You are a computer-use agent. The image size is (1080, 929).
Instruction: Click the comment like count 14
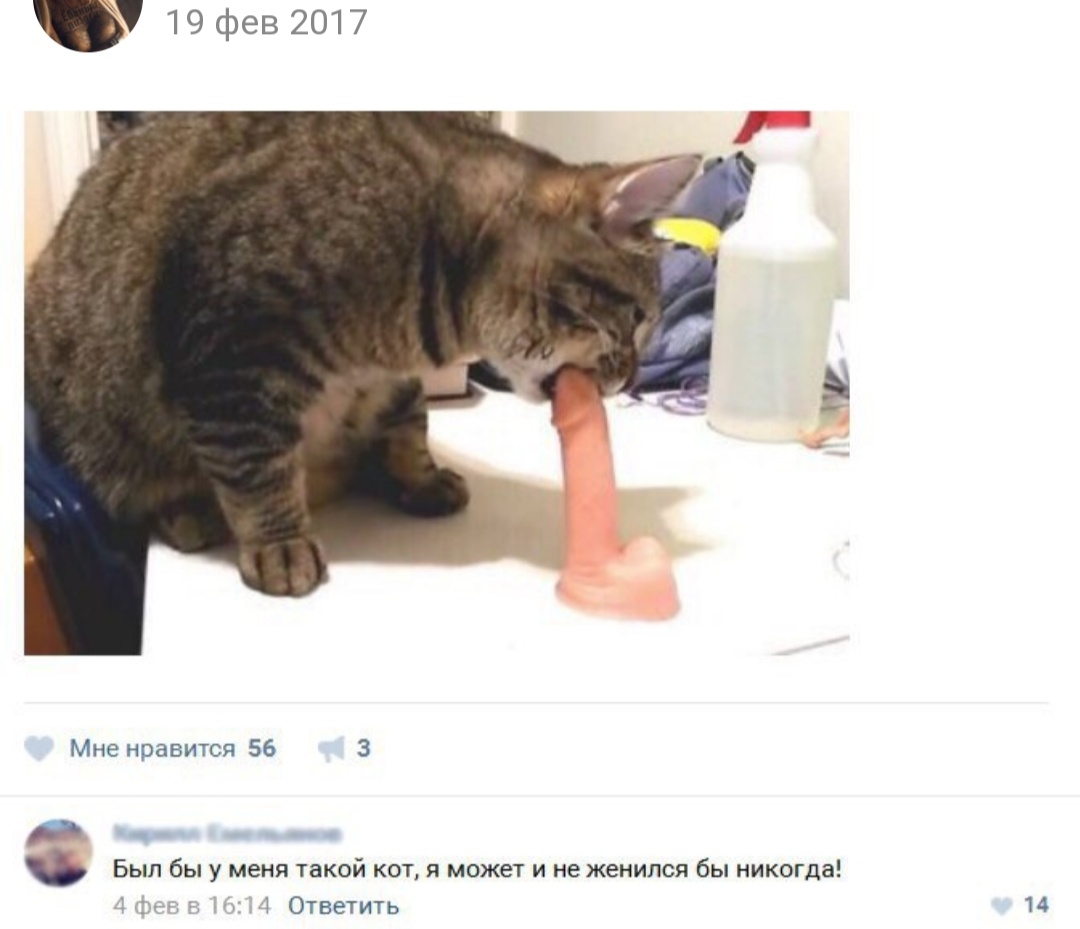1036,905
